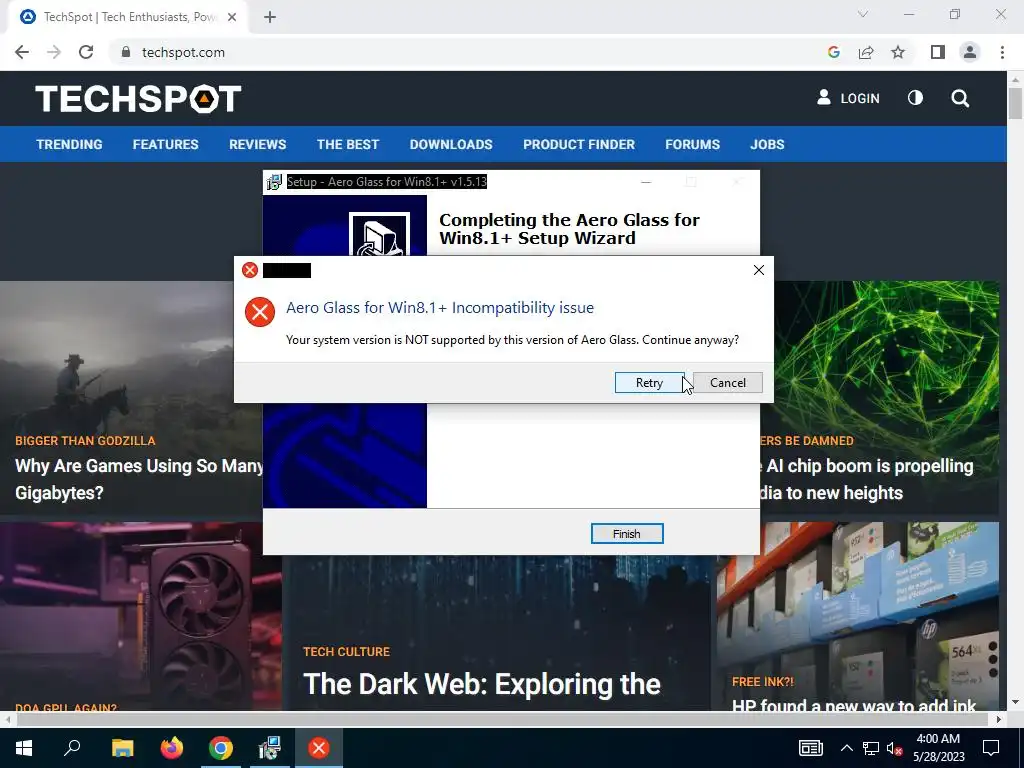This screenshot has width=1024, height=768.
Task: Open the HP ink article
Action: 854,705
